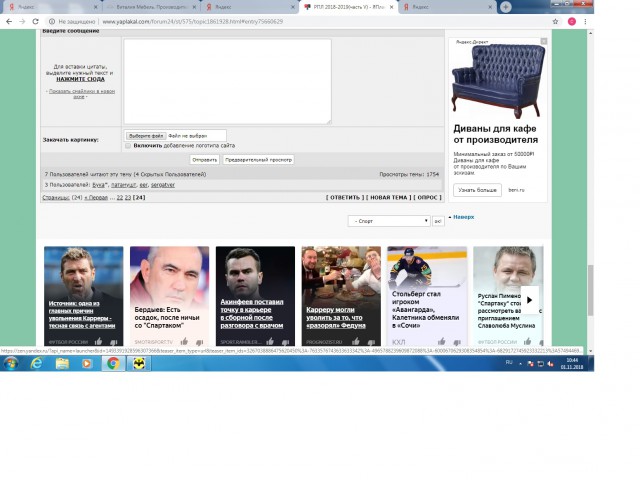Like the Бердыев news card
Screen dimensions: 640x480
click(x=184, y=341)
